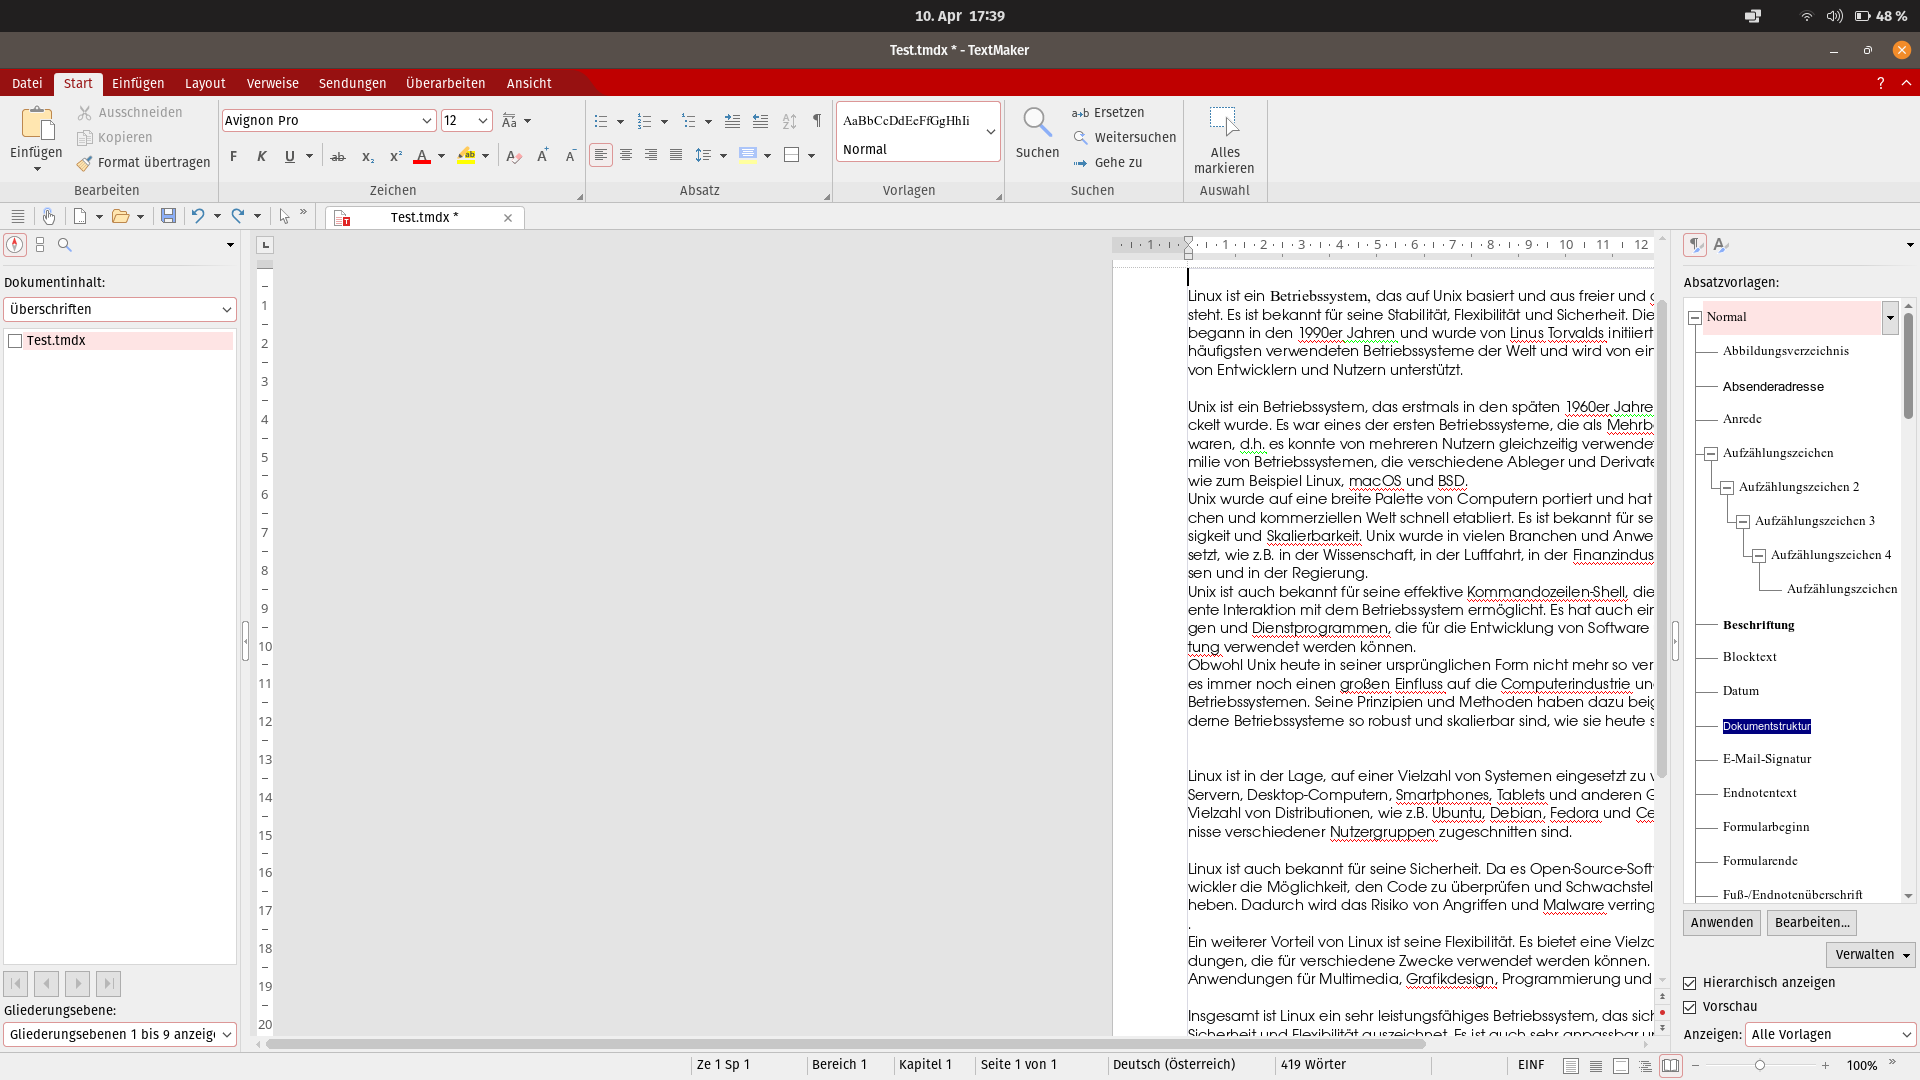Screen dimensions: 1920x1080
Task: Toggle bold formatting button F
Action: 233,156
